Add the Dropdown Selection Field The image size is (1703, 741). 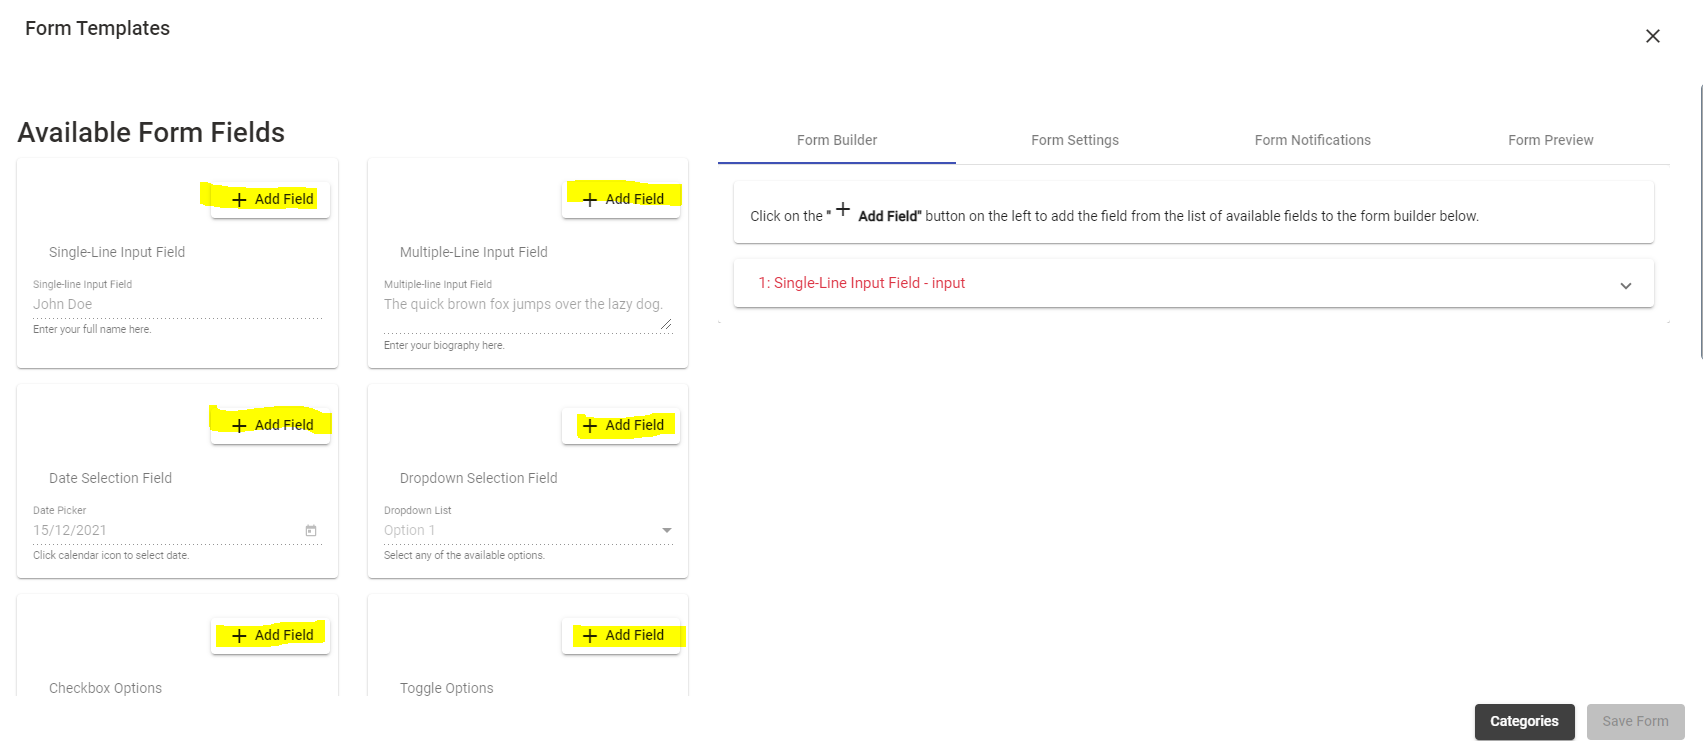click(x=621, y=425)
